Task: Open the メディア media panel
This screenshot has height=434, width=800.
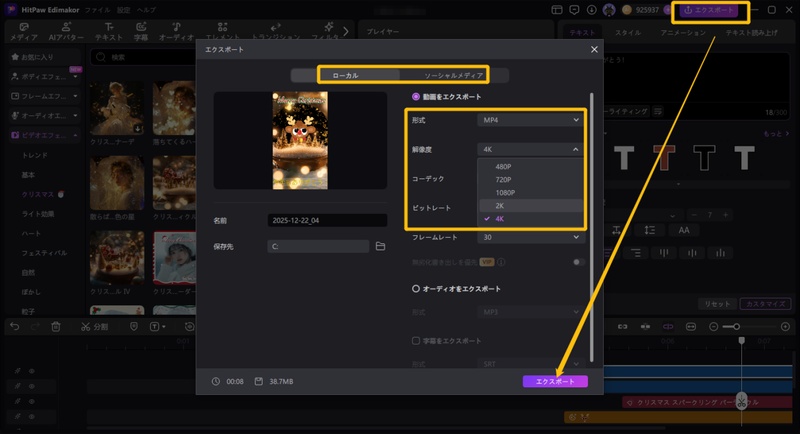Action: click(x=23, y=32)
